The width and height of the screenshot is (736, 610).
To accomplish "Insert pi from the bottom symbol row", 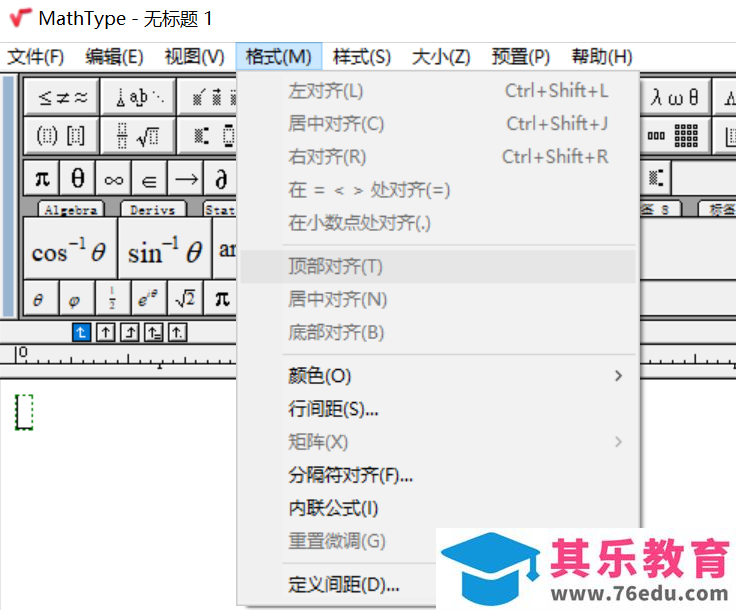I will click(x=221, y=298).
